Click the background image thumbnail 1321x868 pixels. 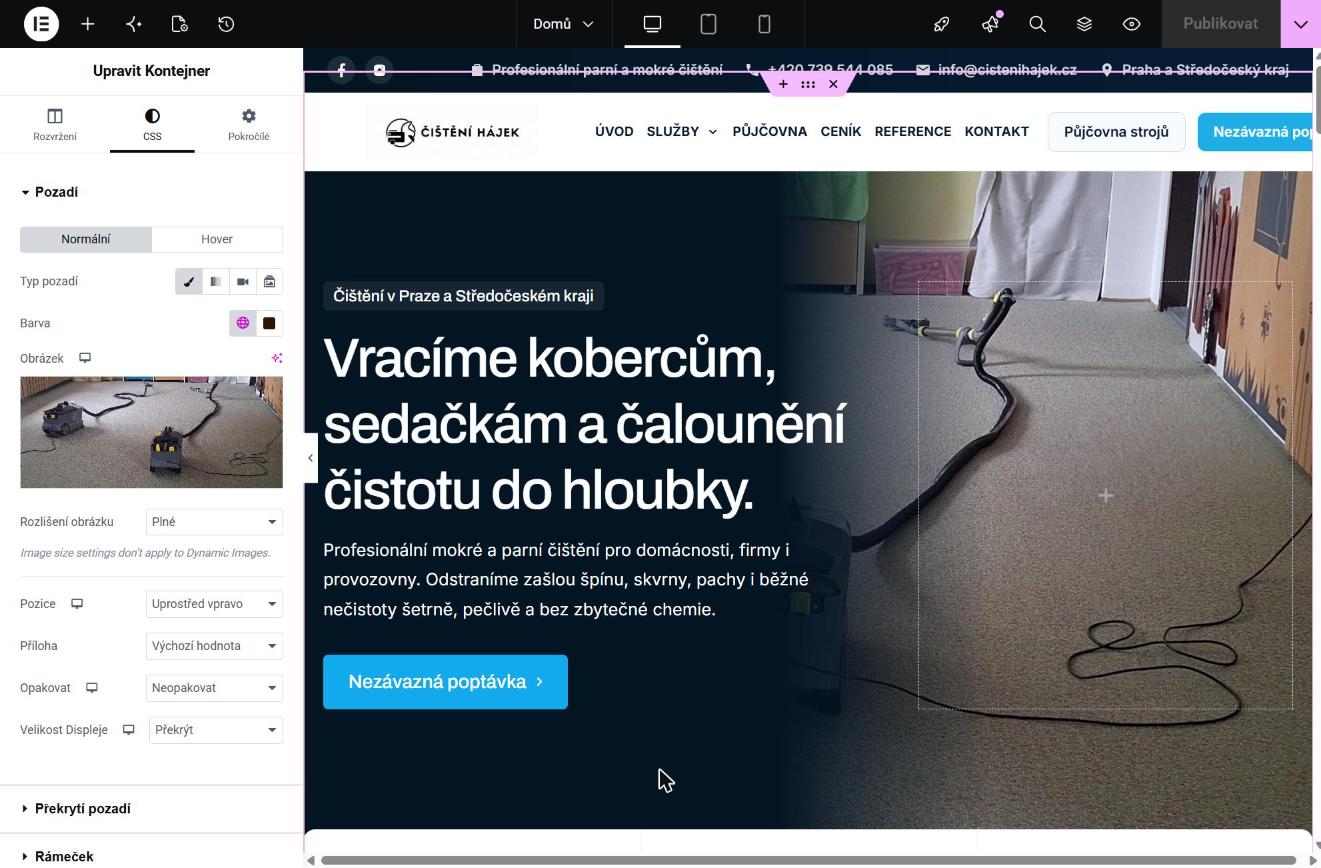click(151, 432)
